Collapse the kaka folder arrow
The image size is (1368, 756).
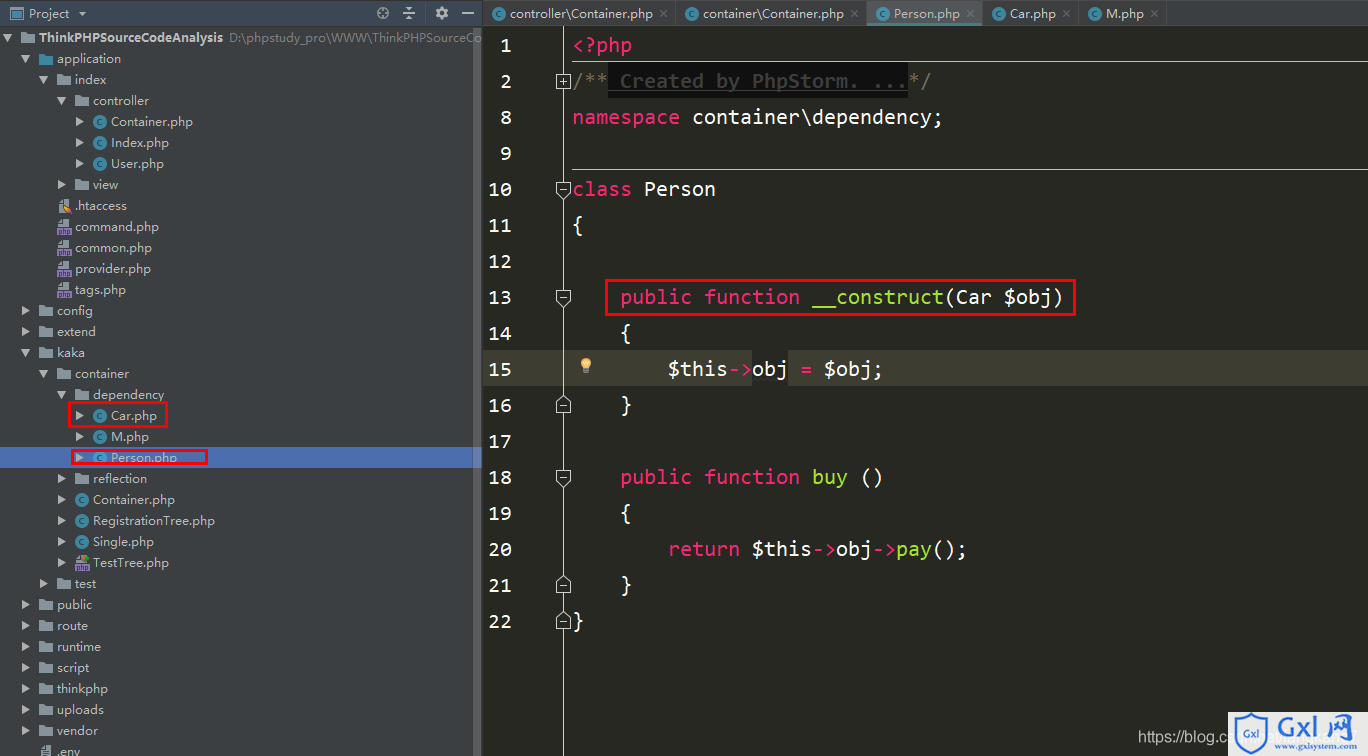(x=26, y=353)
